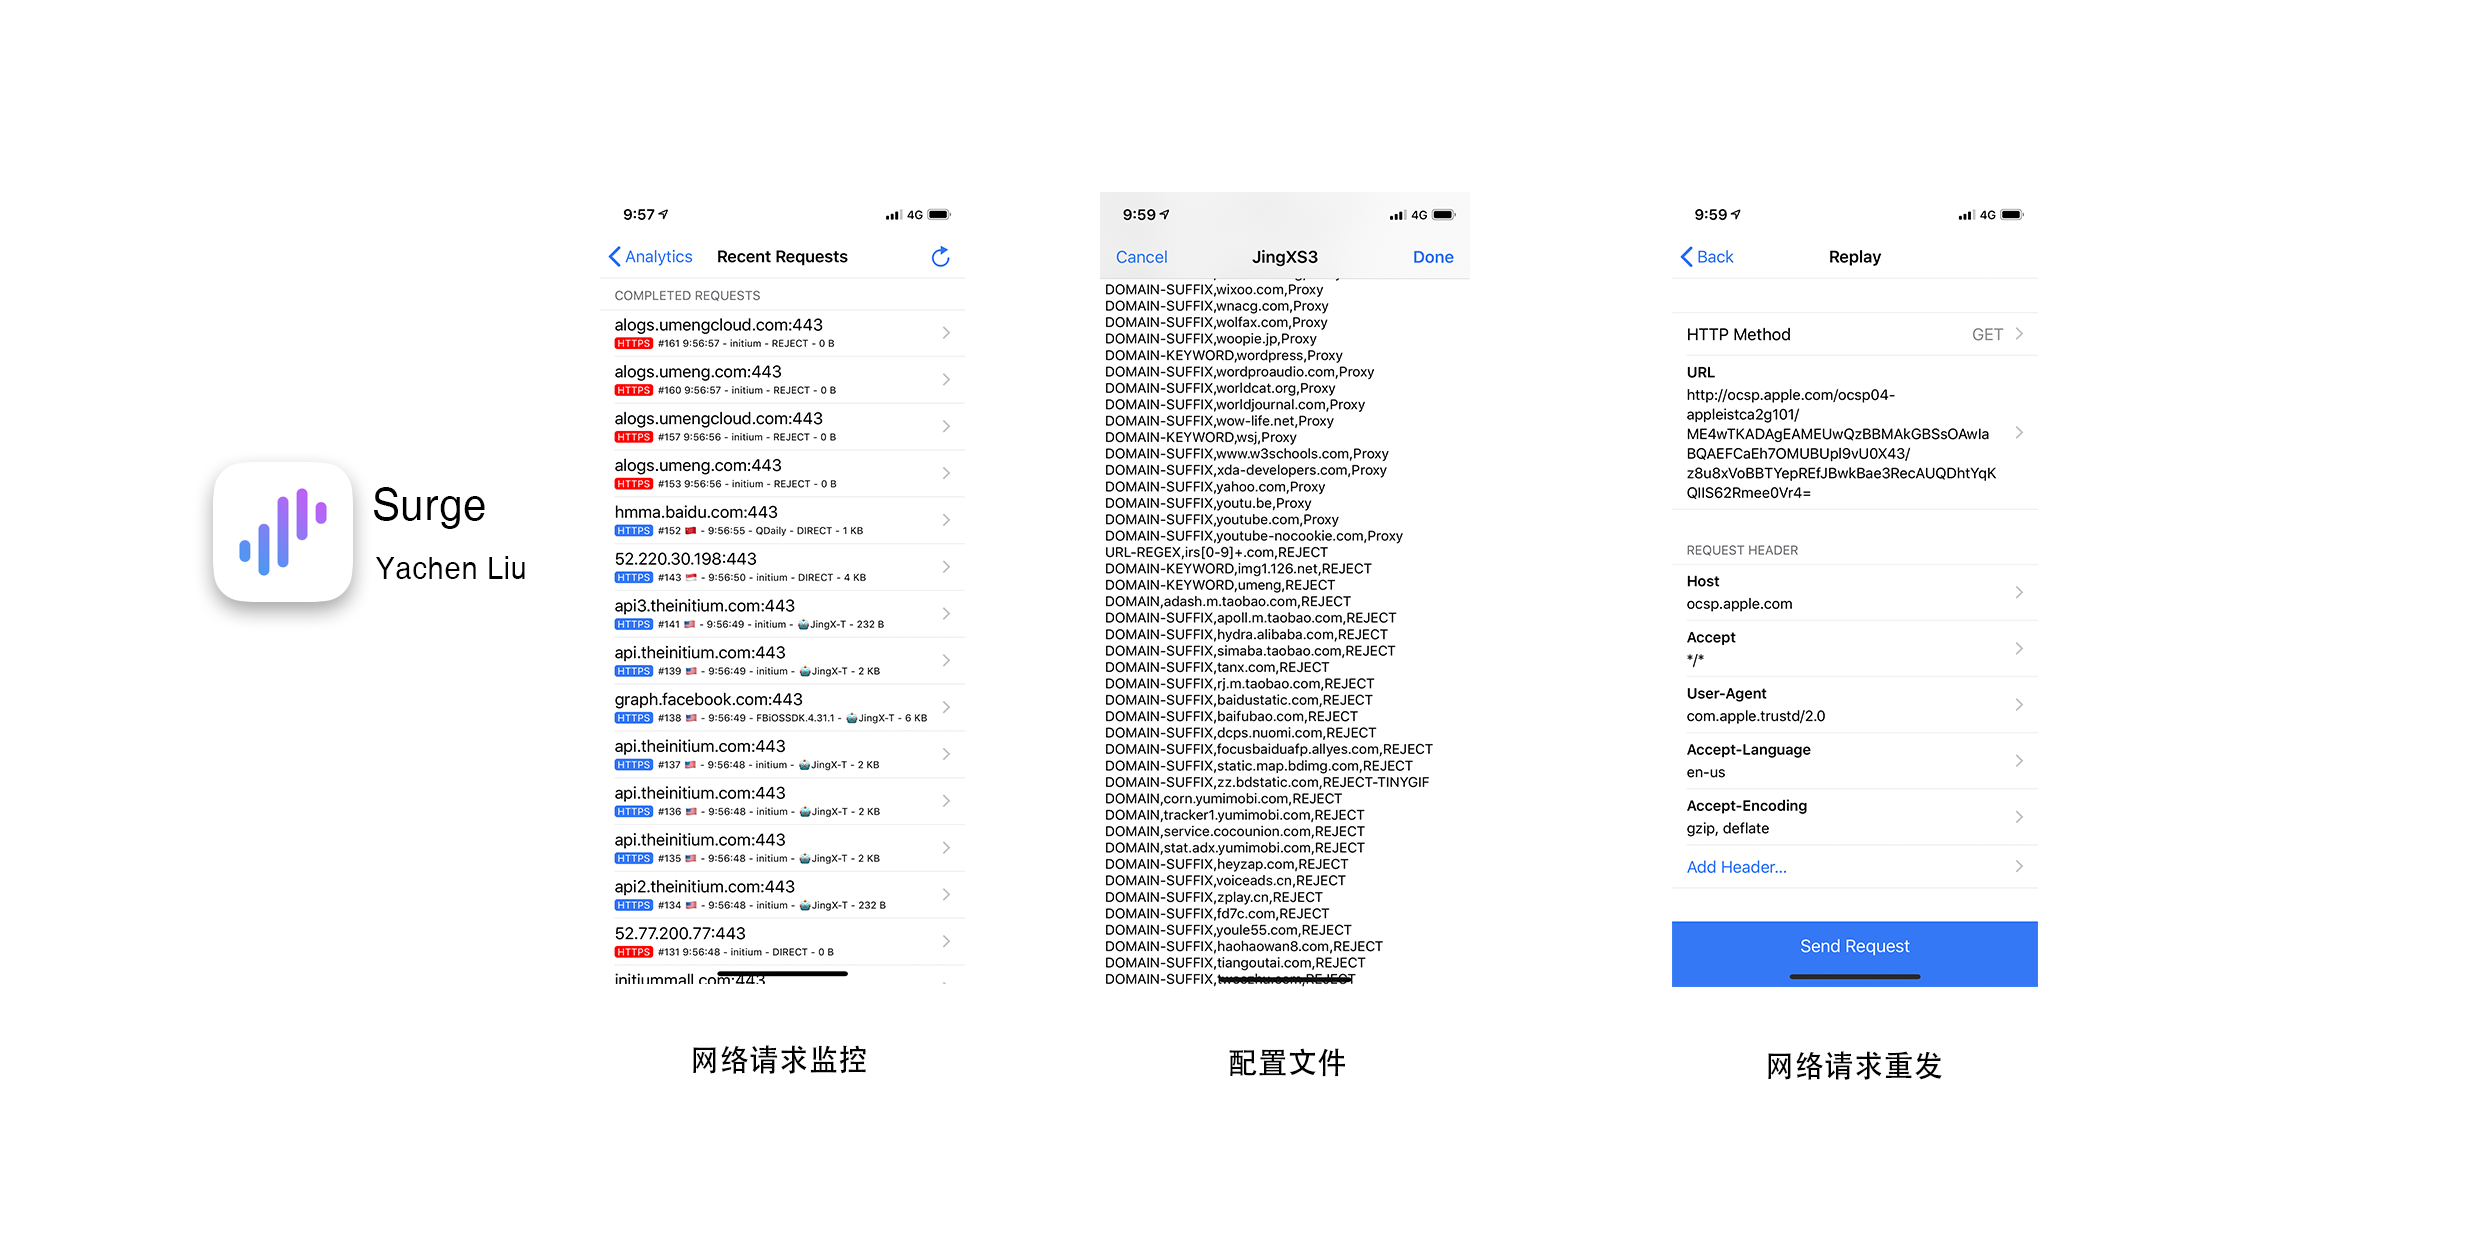Image resolution: width=2480 pixels, height=1247 pixels.
Task: Tap Cancel in JingXS3 editor
Action: [1141, 257]
